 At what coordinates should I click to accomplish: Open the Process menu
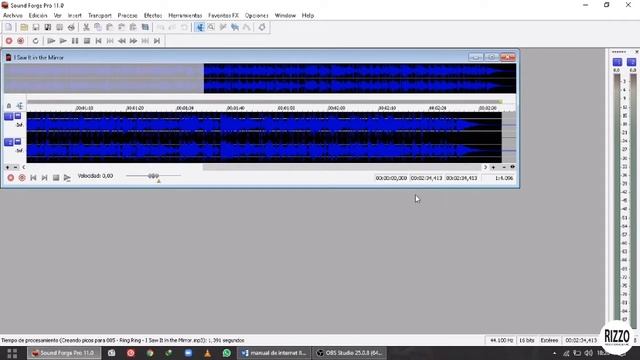(127, 16)
